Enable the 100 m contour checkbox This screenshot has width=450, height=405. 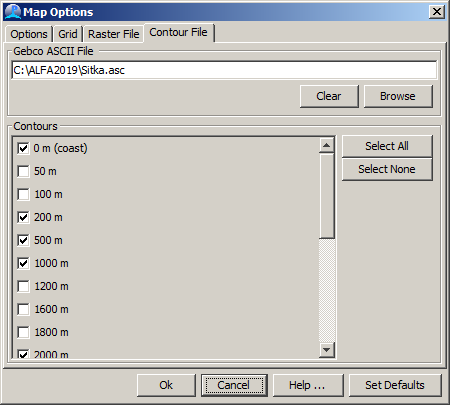(23, 194)
